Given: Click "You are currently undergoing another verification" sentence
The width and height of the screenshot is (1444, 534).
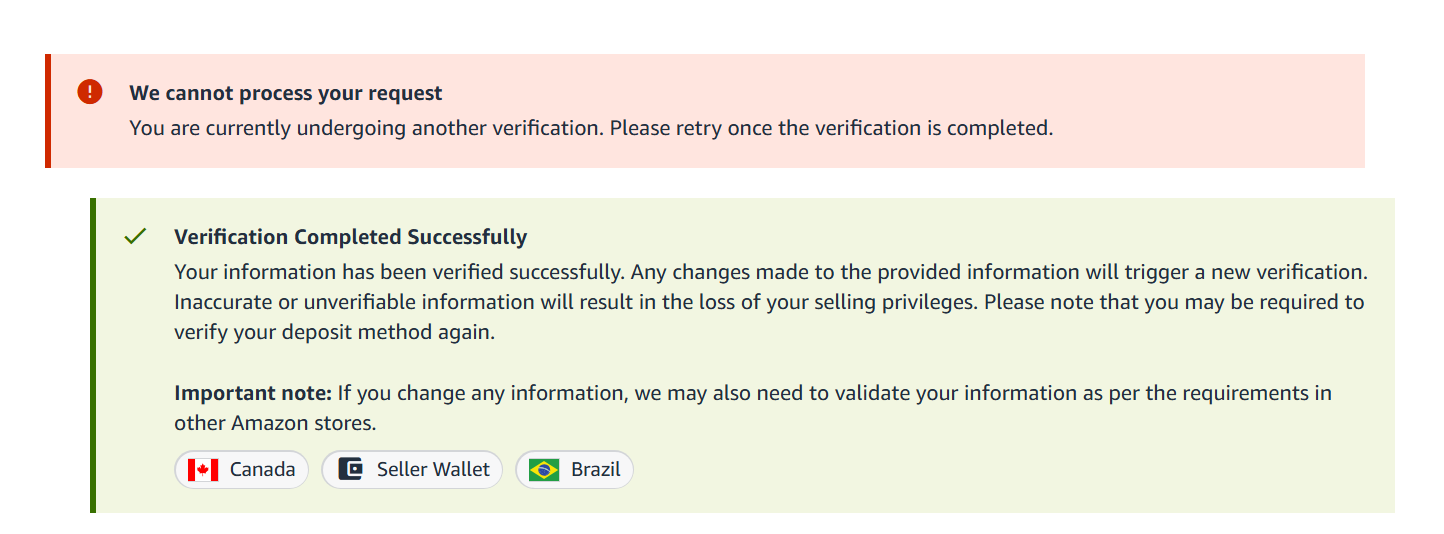Looking at the screenshot, I should [x=367, y=129].
